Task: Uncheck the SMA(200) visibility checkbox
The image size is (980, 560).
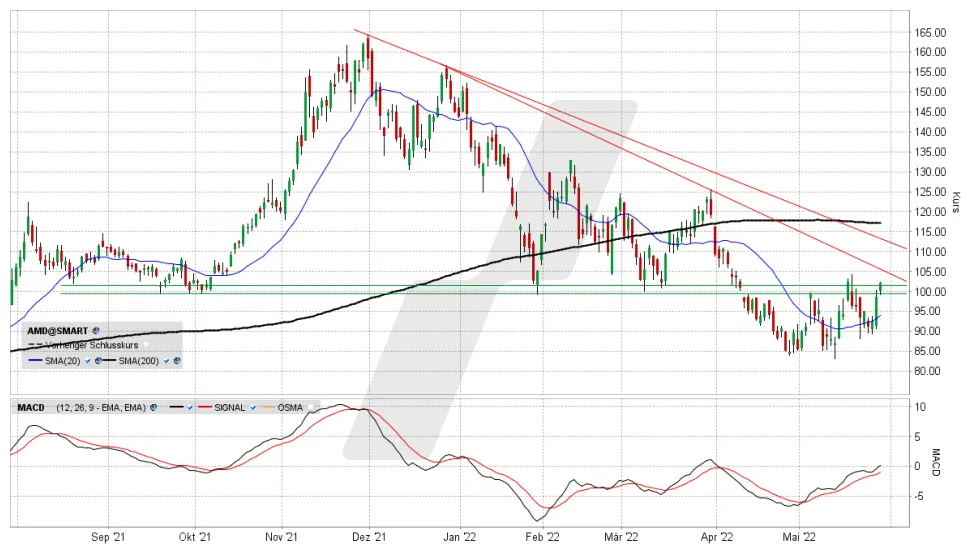Action: click(166, 360)
